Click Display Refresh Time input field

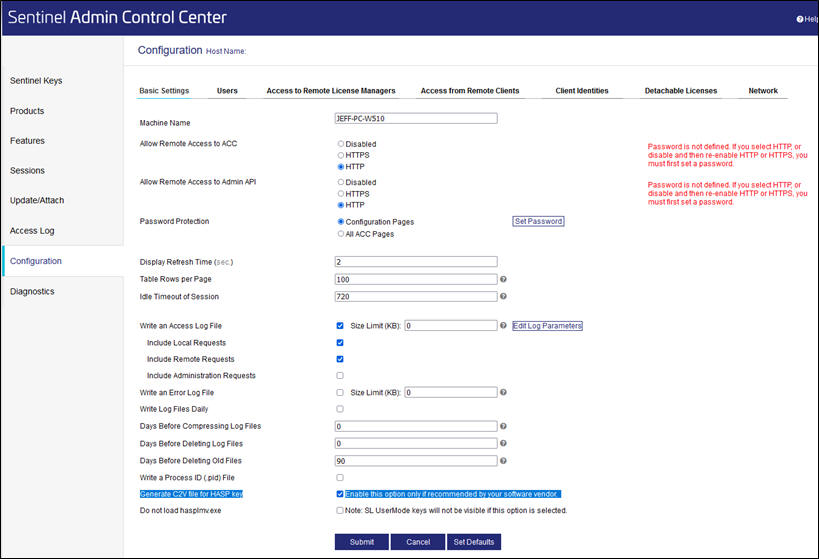click(x=416, y=262)
